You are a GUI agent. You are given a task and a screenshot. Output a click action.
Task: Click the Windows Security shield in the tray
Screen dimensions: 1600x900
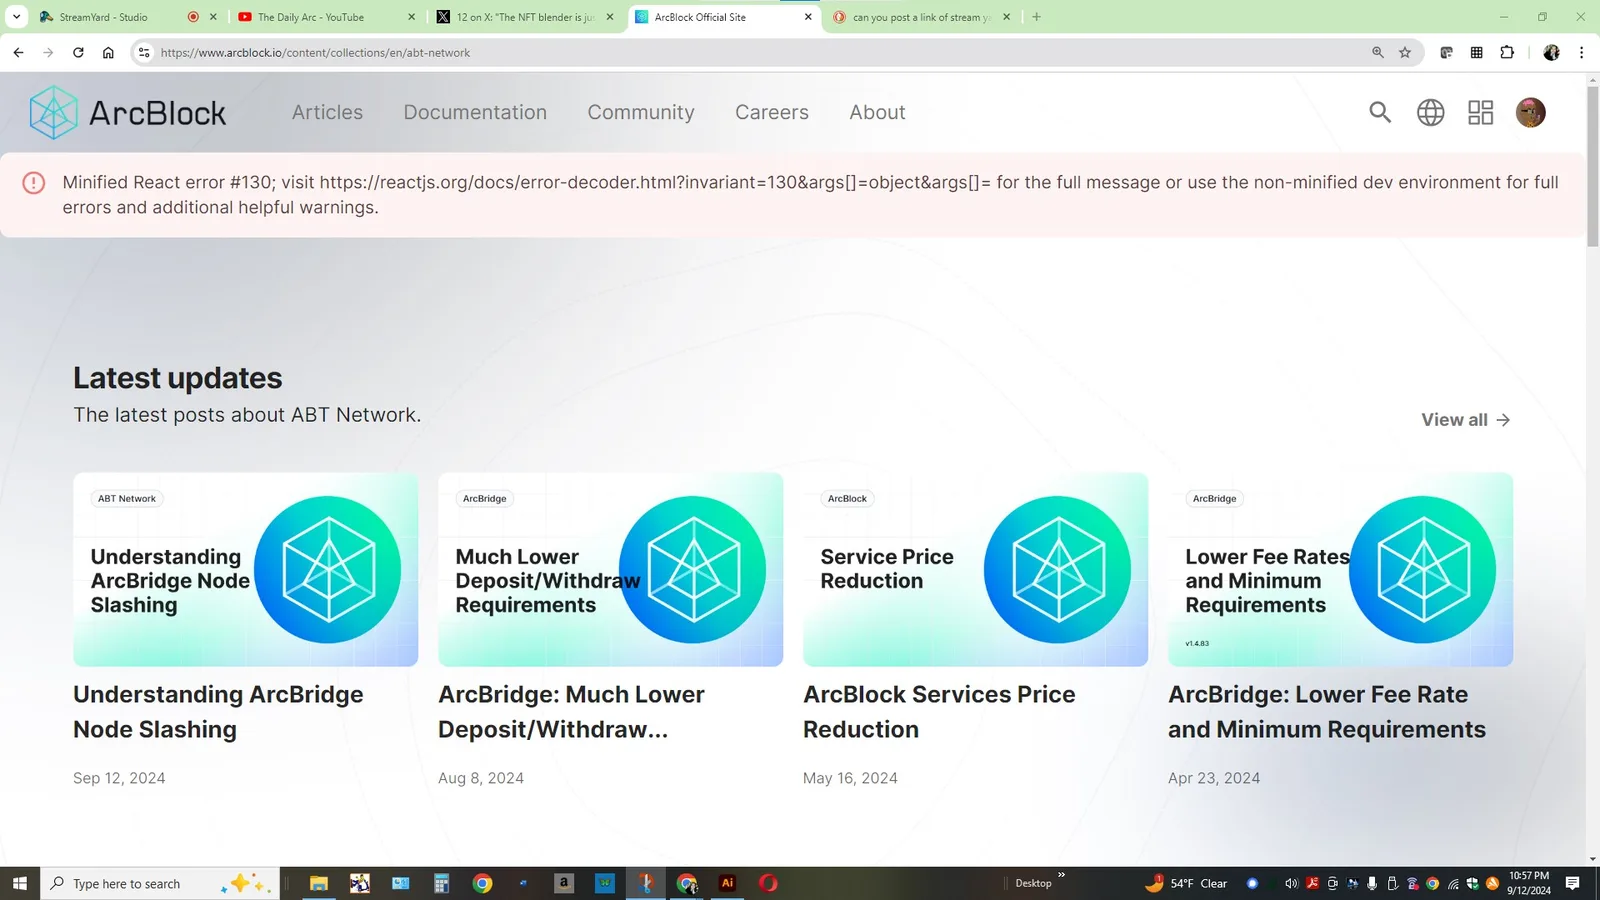[x=1473, y=883]
